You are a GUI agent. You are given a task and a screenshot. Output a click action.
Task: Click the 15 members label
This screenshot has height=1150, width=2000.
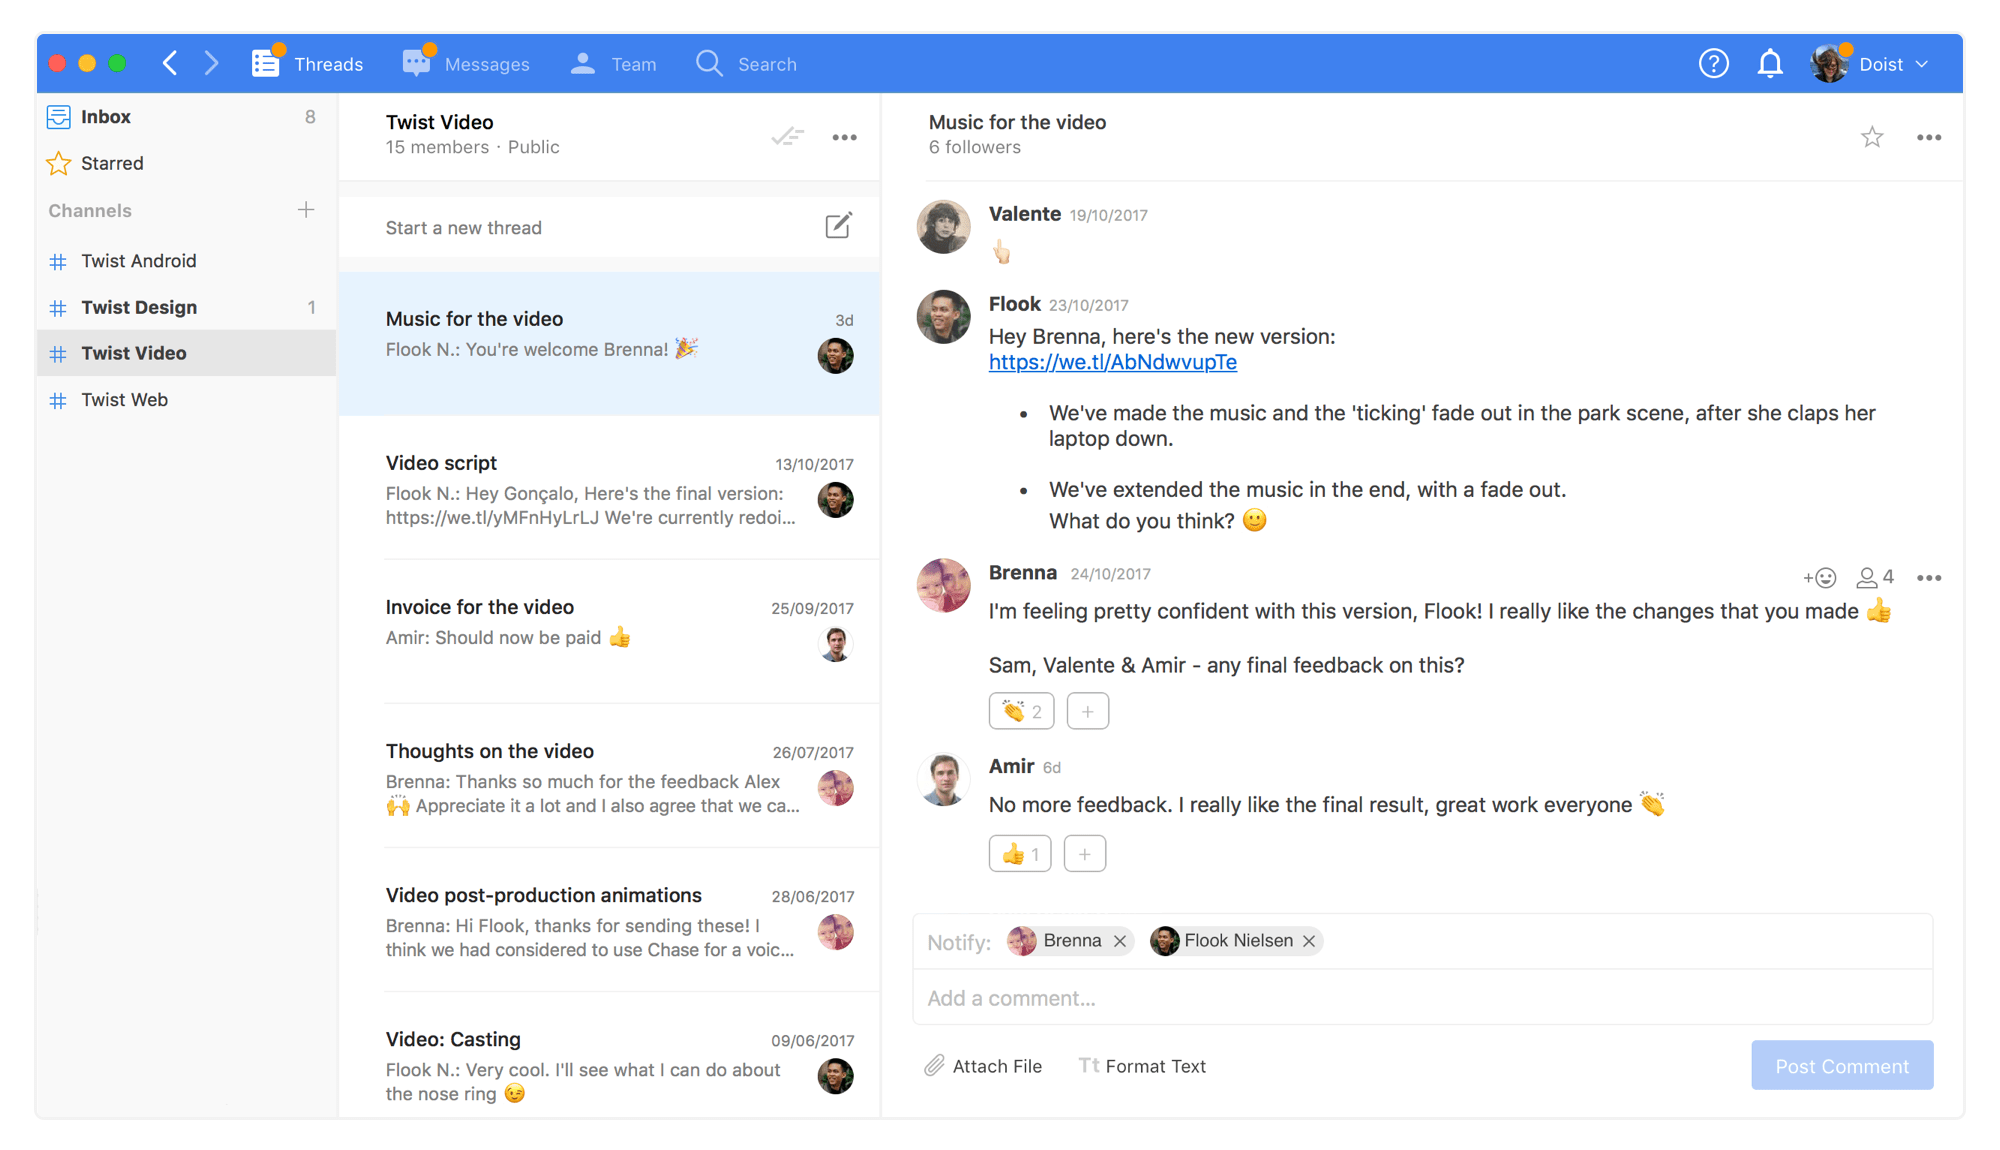437,147
